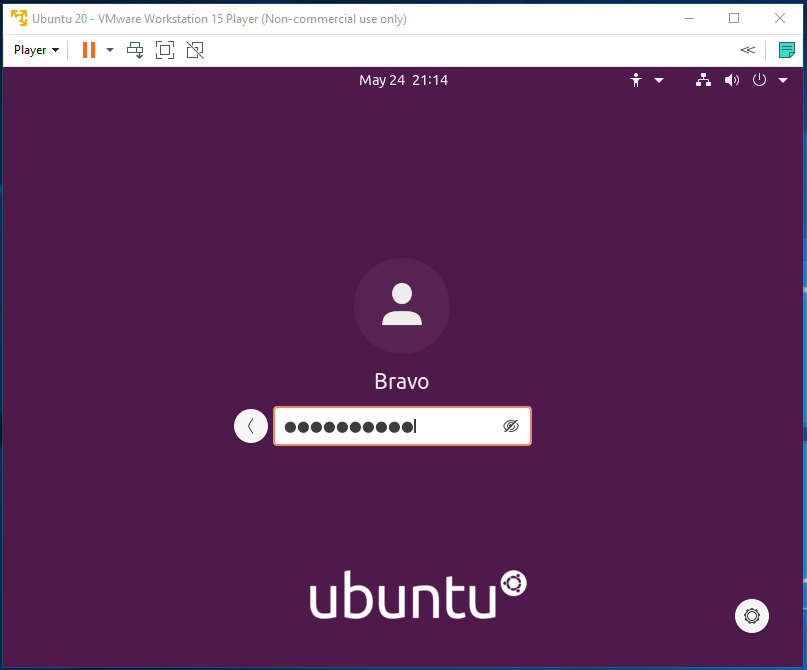Close the VMware Player window
Image resolution: width=807 pixels, height=670 pixels.
pos(780,19)
